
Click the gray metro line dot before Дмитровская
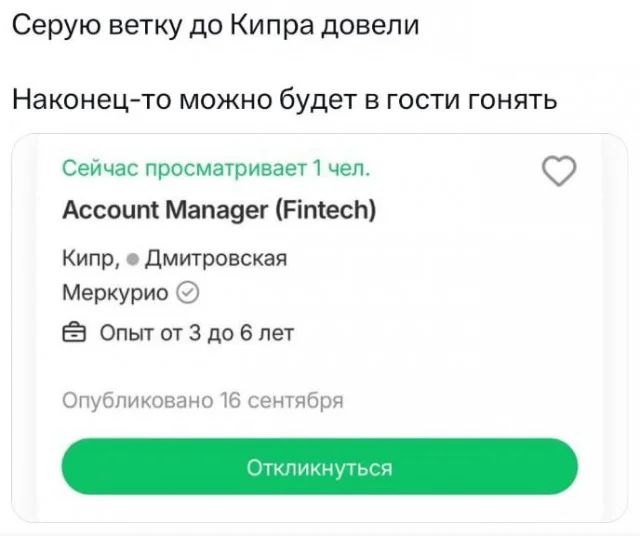click(x=133, y=259)
